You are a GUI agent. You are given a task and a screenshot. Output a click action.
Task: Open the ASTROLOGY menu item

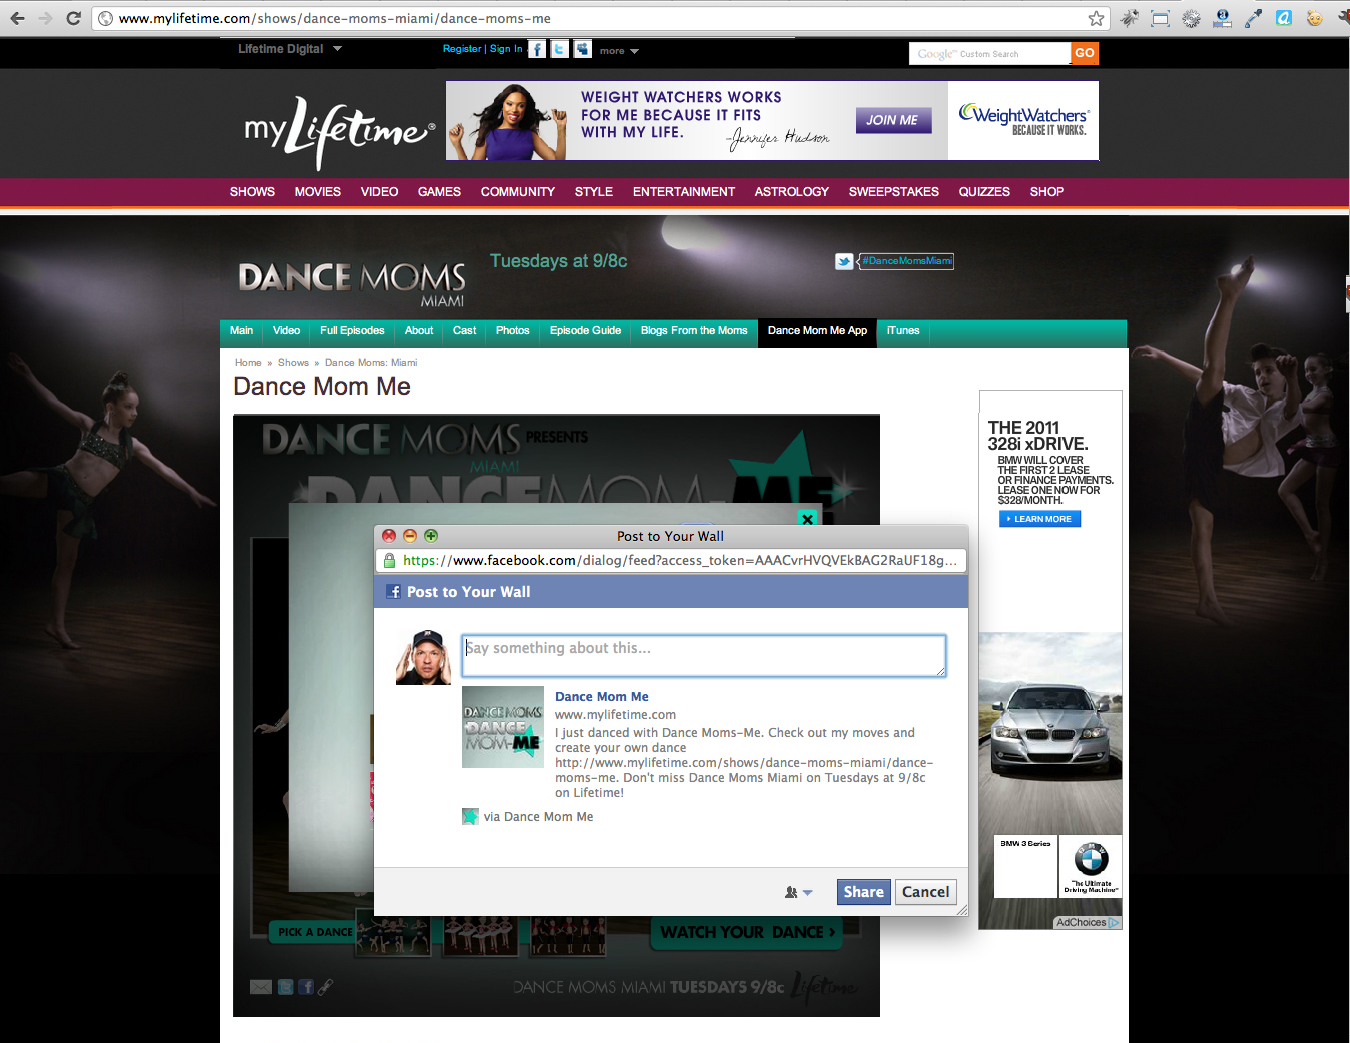click(x=791, y=192)
